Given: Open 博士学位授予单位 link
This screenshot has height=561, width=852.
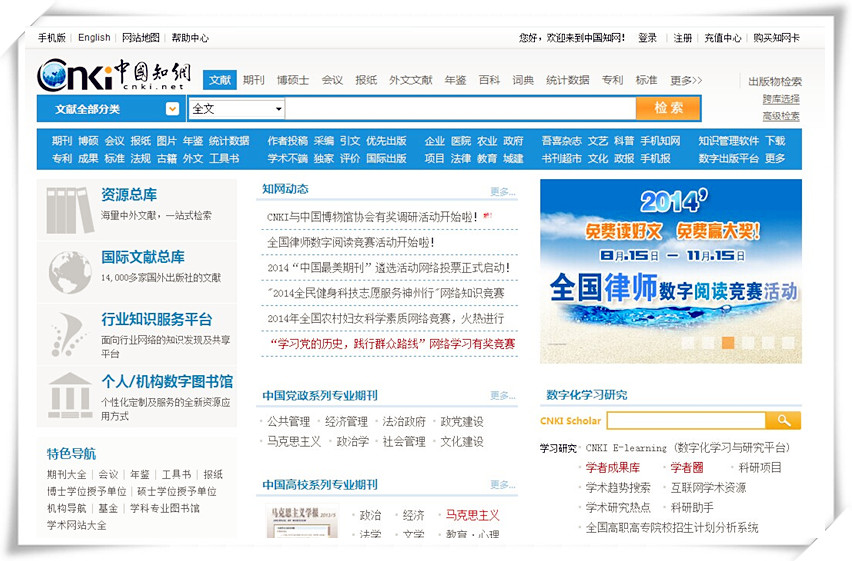Looking at the screenshot, I should (x=86, y=491).
